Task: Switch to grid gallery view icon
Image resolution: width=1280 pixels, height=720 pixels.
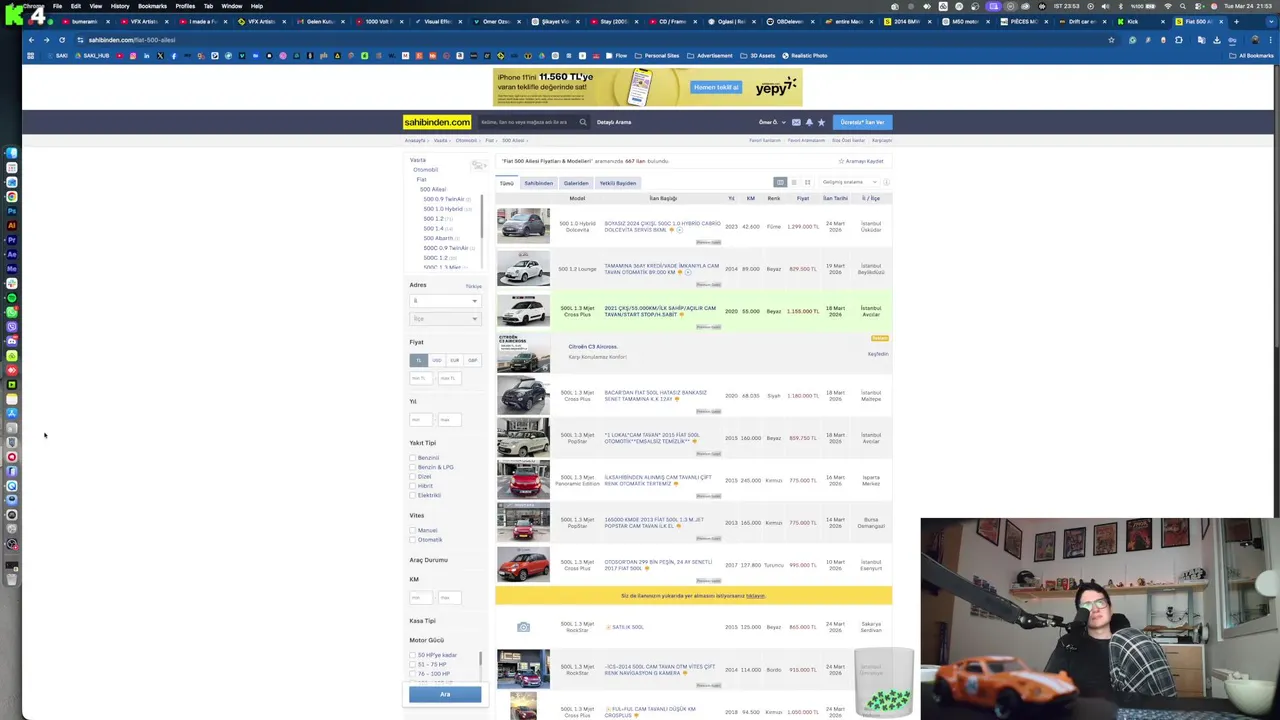Action: pyautogui.click(x=807, y=182)
